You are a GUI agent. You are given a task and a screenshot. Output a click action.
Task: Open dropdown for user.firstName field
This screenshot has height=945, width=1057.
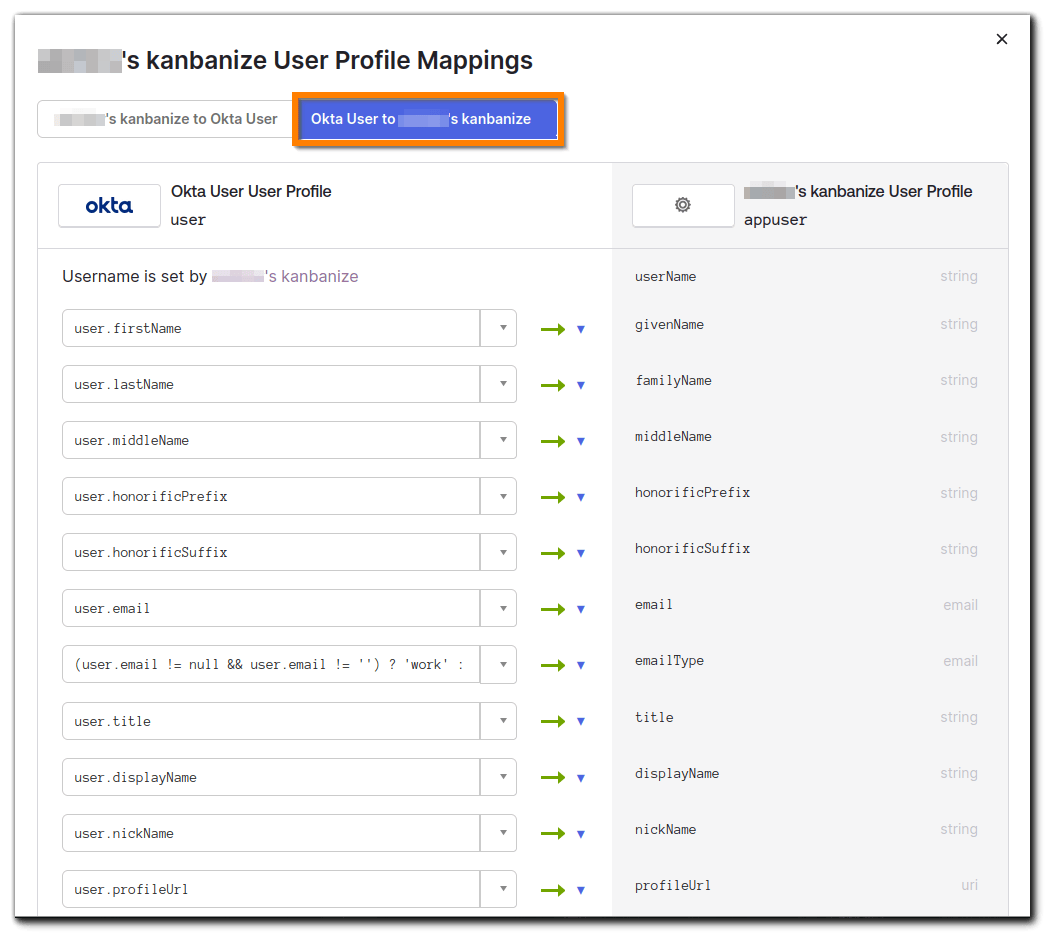[499, 328]
